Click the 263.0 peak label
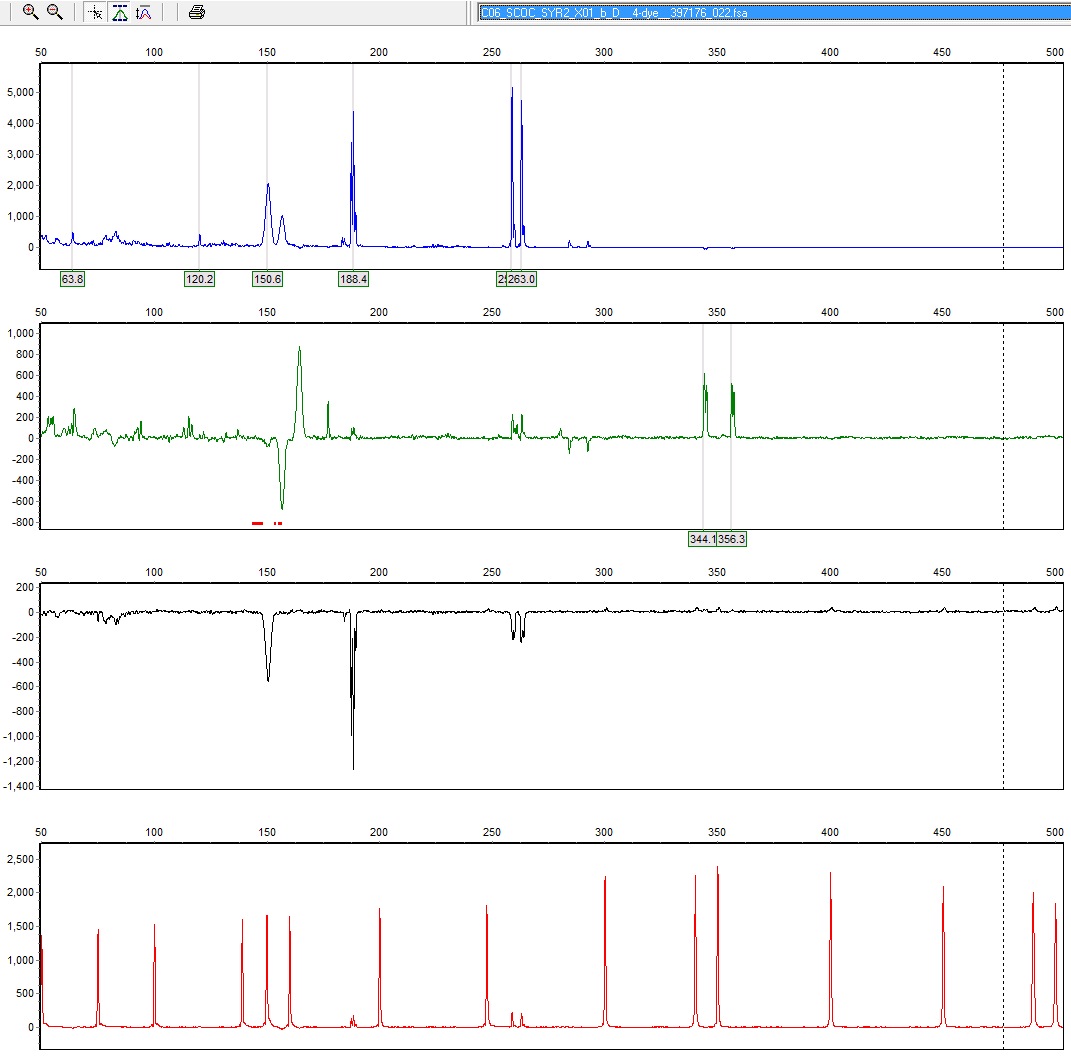 click(x=524, y=279)
